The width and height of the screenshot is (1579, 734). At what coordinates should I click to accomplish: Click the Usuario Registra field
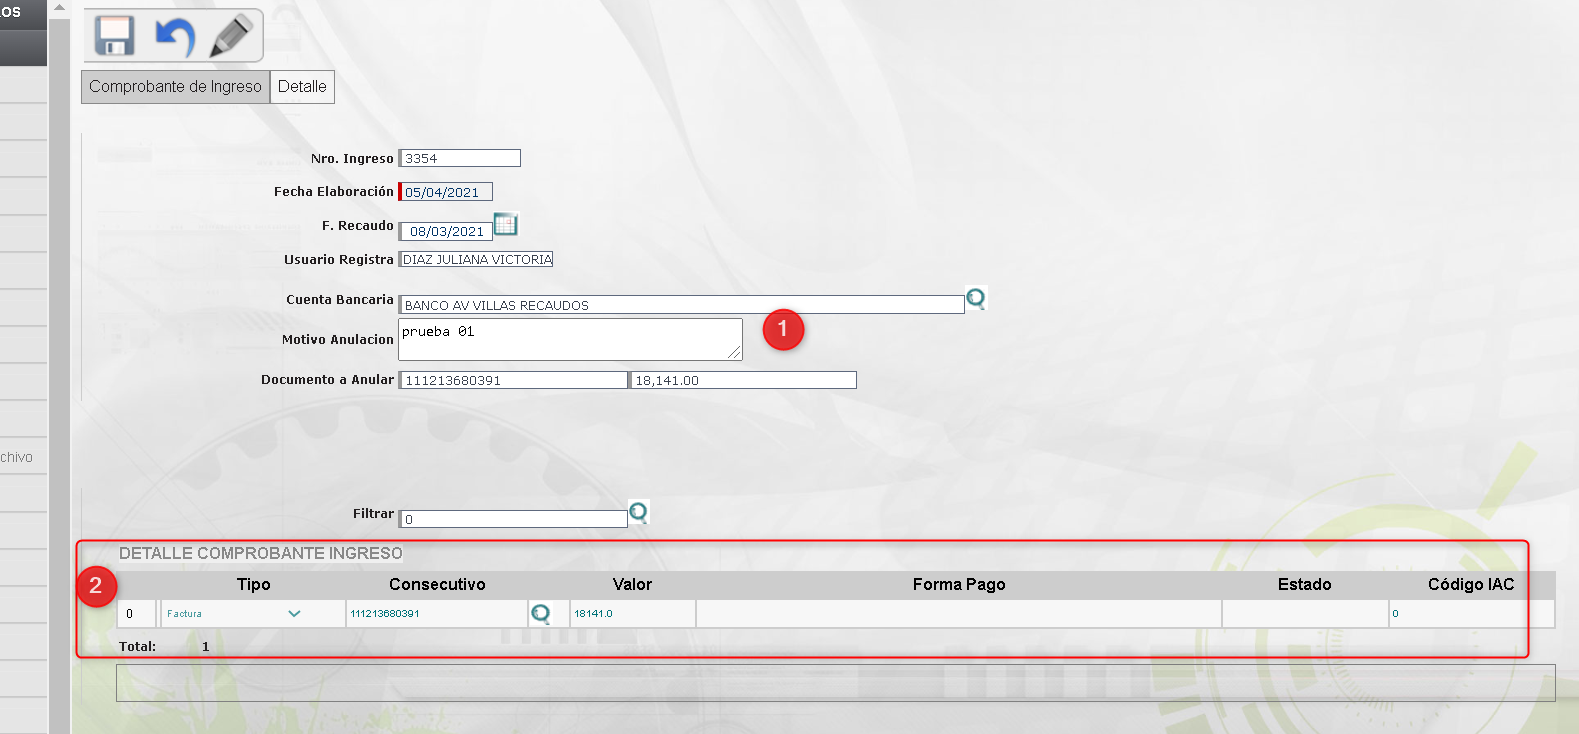click(x=476, y=259)
